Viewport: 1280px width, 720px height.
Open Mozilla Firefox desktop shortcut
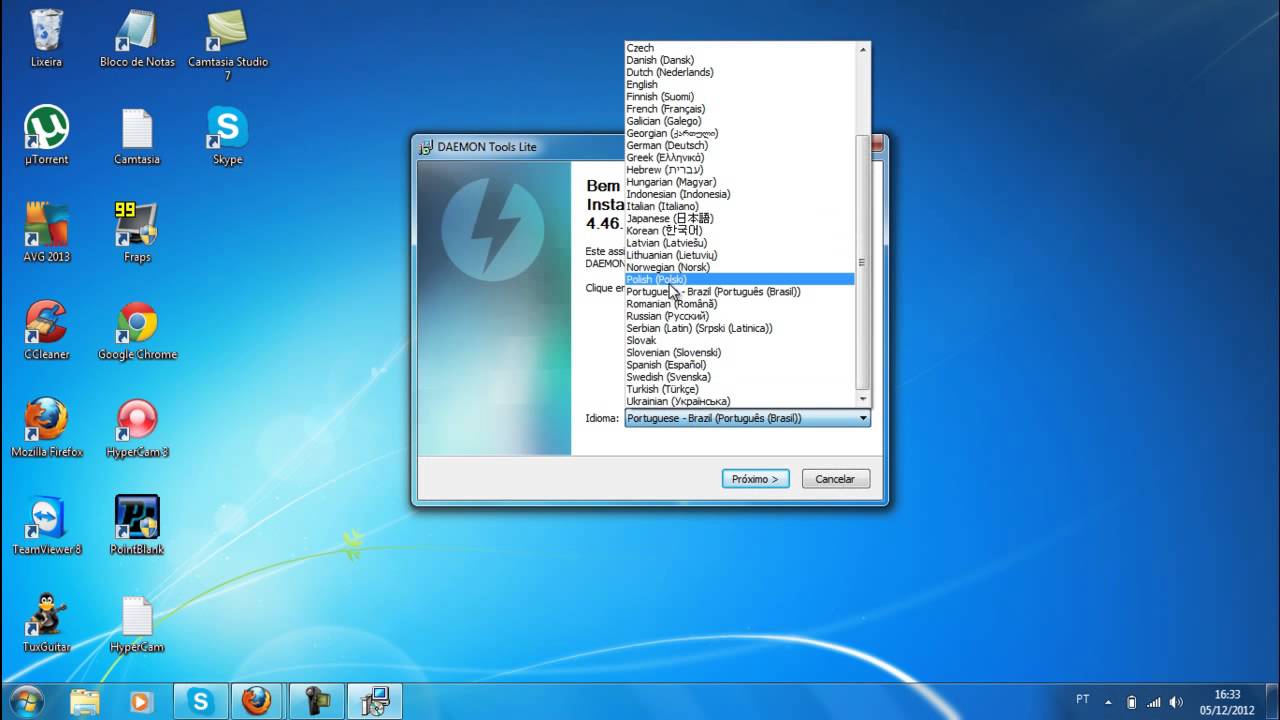(x=46, y=427)
